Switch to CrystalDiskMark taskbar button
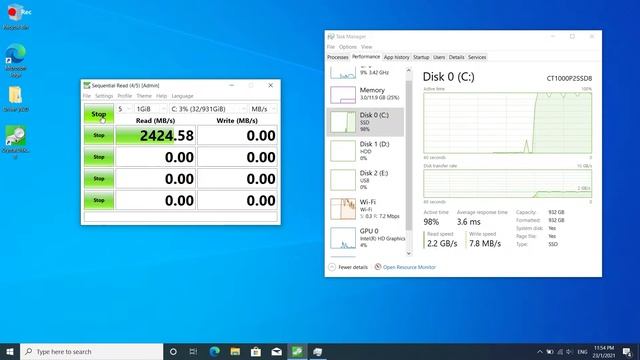 coord(297,351)
